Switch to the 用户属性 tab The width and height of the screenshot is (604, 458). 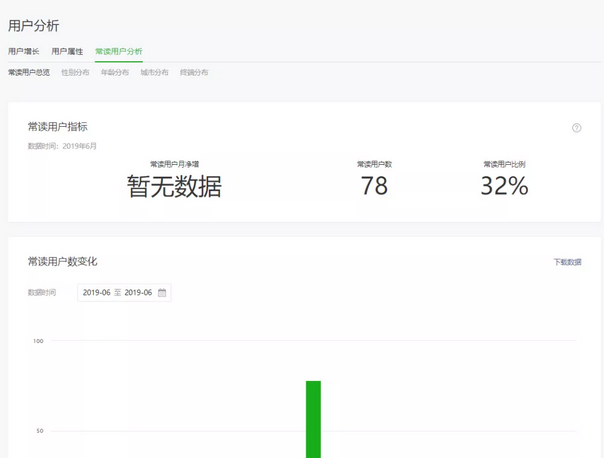[x=67, y=51]
